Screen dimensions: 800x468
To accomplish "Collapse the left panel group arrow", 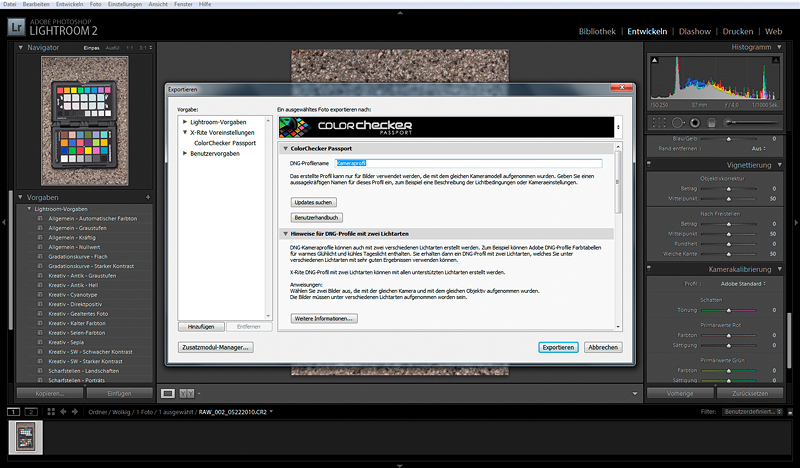I will [x=4, y=222].
